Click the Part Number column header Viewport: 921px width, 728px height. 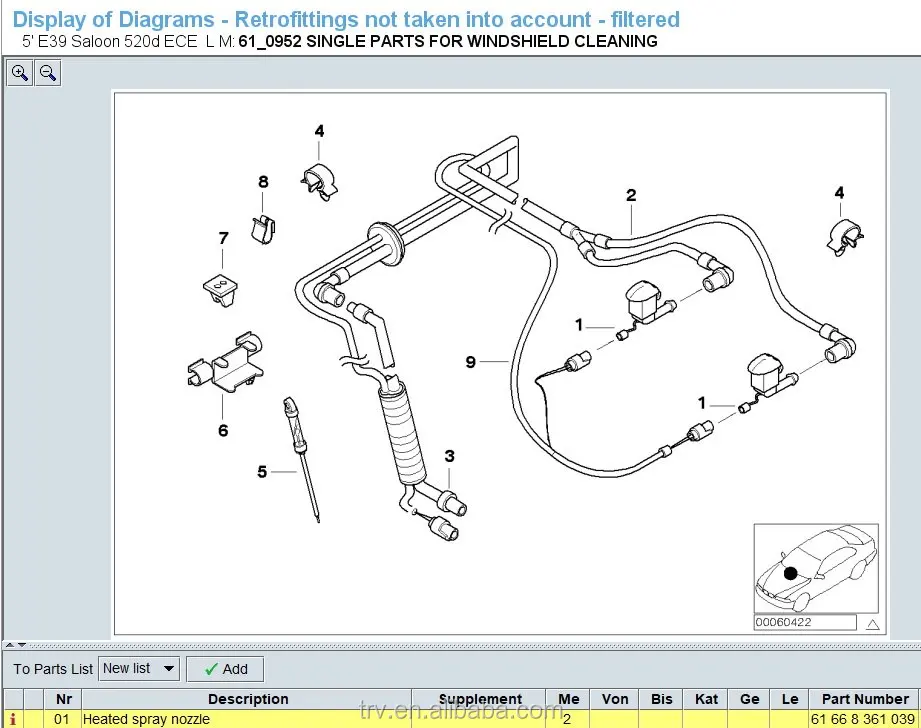(865, 699)
